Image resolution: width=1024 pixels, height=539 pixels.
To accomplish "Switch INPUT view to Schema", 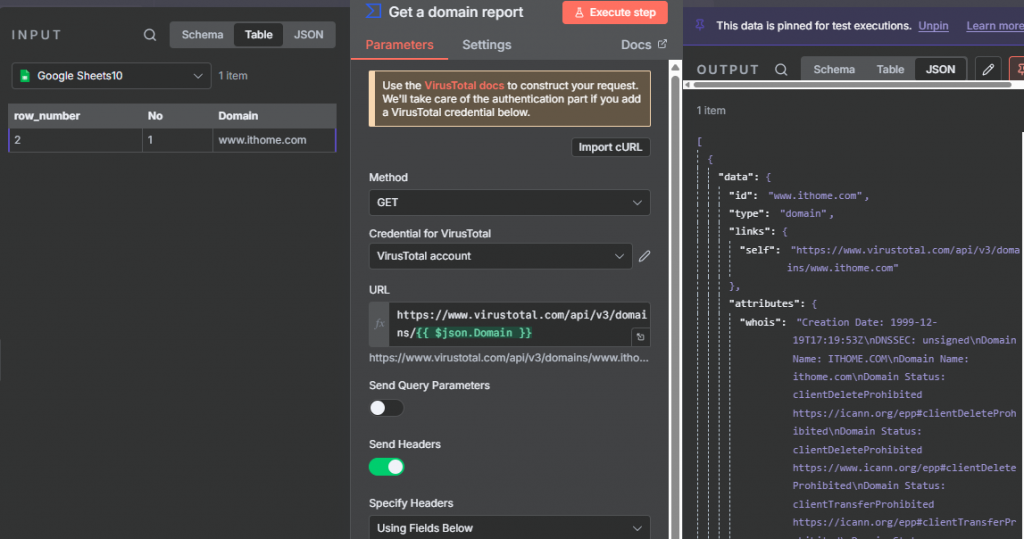I will tap(202, 35).
